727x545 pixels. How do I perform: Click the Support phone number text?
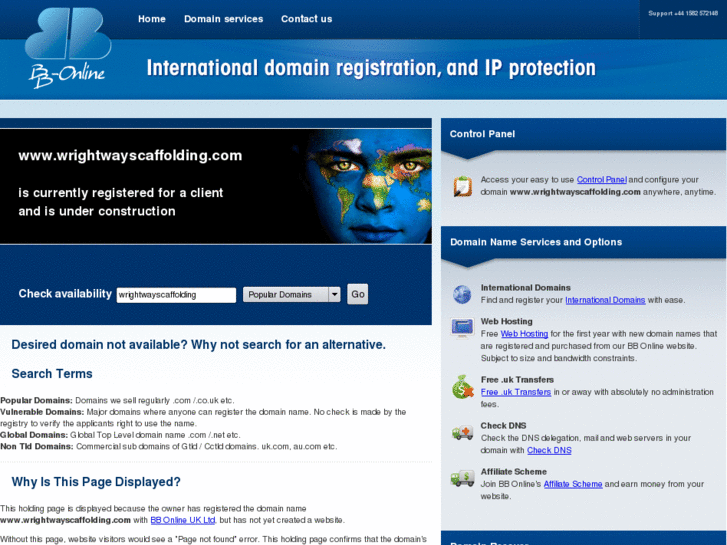pos(683,13)
